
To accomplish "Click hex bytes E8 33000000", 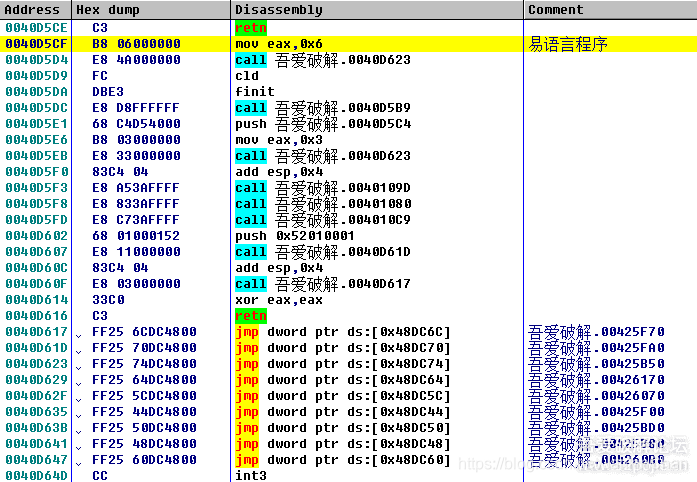I will 136,156.
